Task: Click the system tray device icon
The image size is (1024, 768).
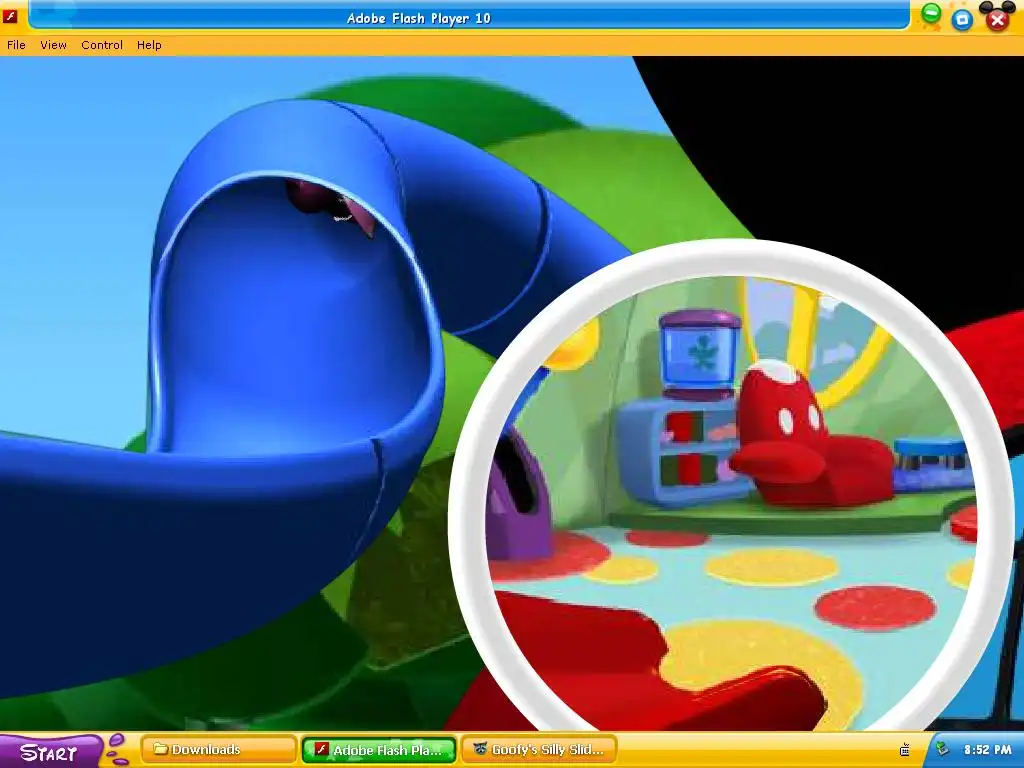Action: coord(904,750)
